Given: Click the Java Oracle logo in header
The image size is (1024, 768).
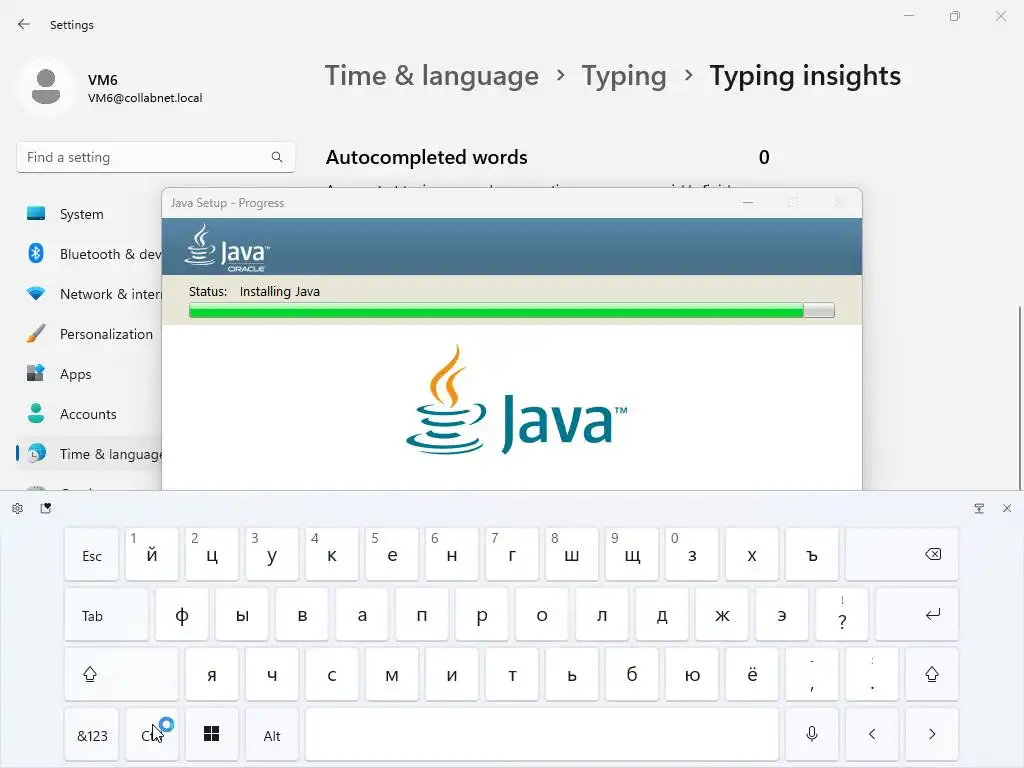Looking at the screenshot, I should click(x=227, y=248).
